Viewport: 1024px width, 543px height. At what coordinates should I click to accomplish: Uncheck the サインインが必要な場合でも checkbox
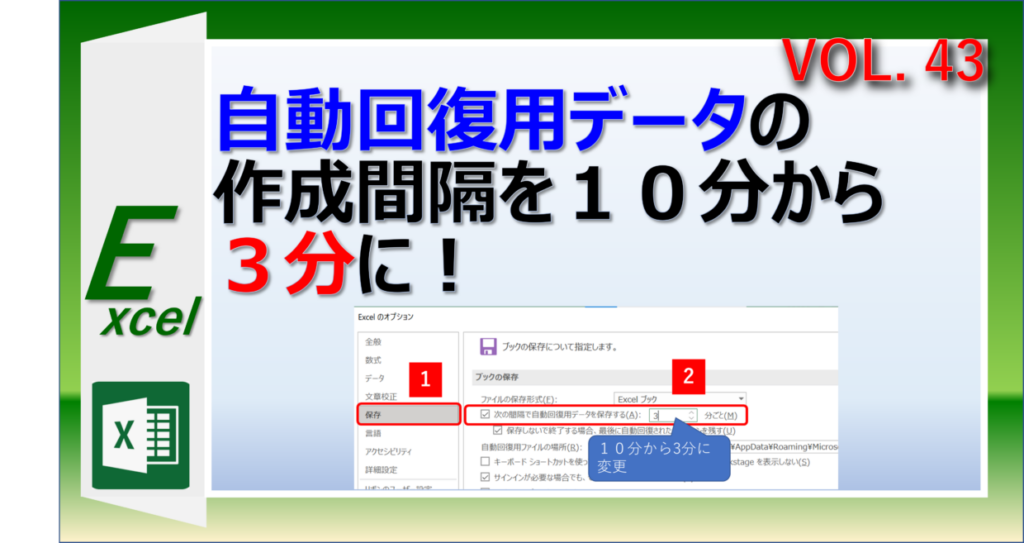(485, 478)
